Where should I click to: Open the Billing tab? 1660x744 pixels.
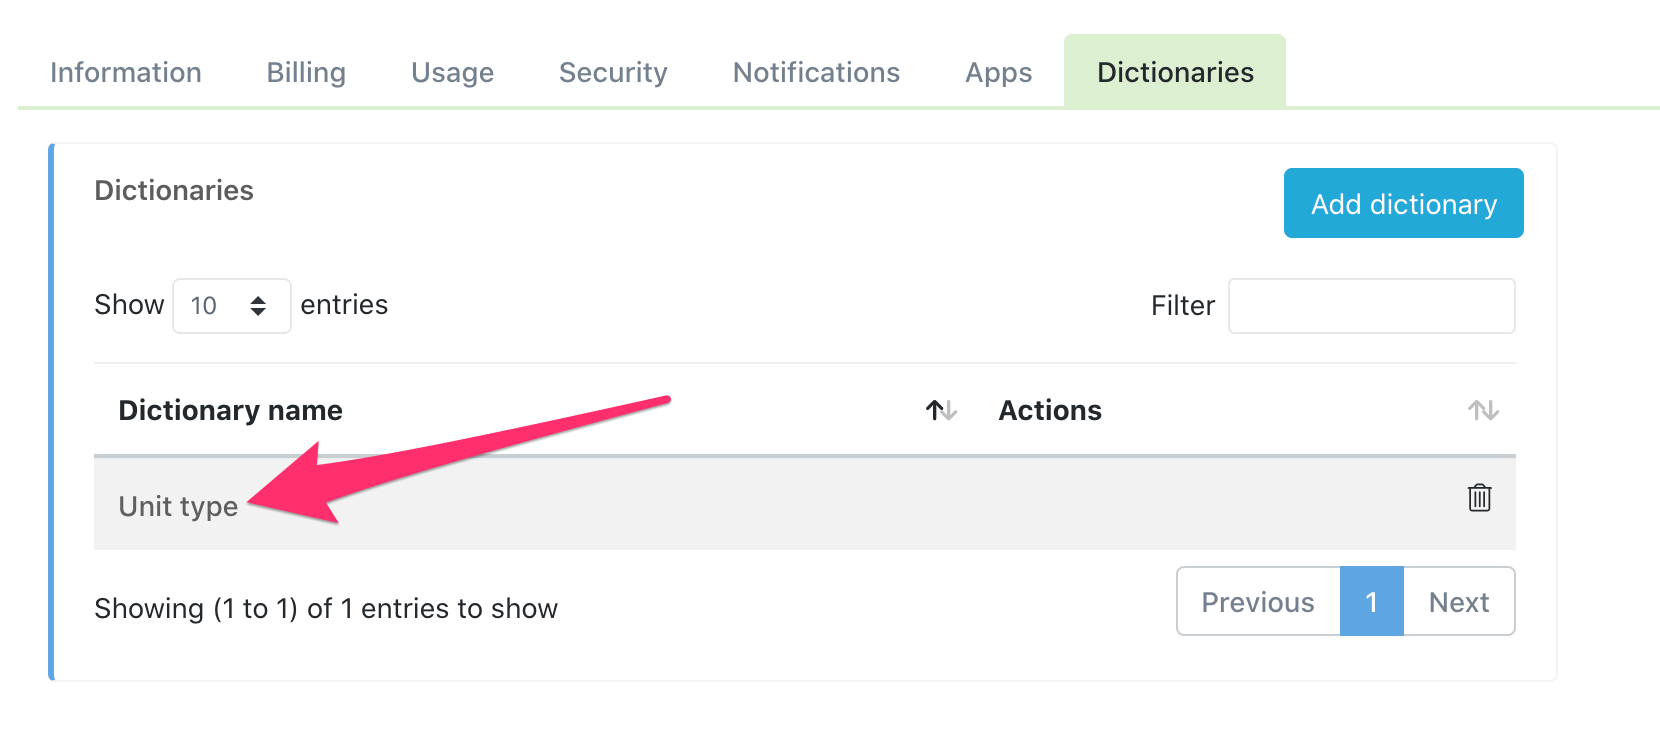point(306,73)
